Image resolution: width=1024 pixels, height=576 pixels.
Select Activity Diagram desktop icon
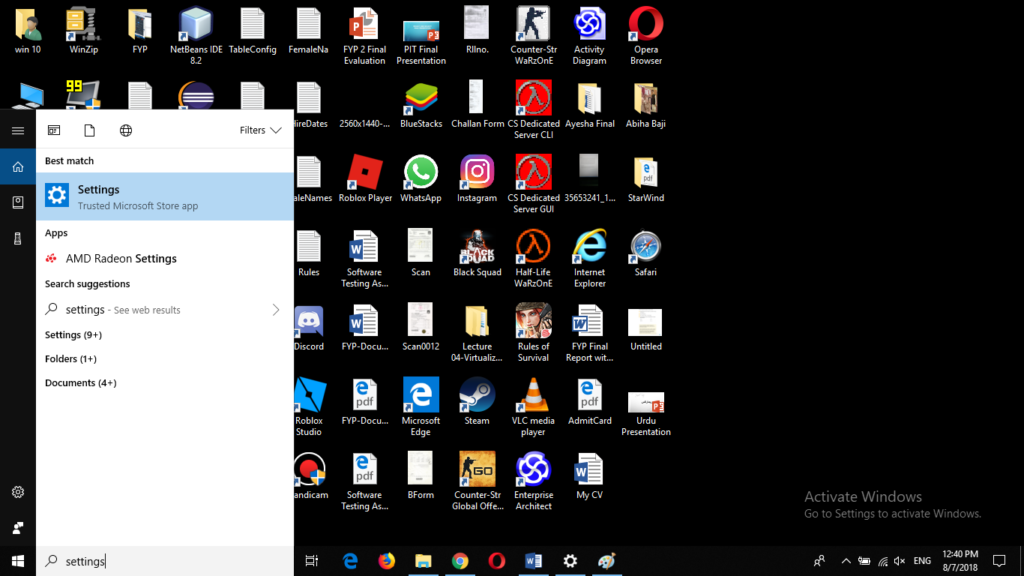[589, 36]
